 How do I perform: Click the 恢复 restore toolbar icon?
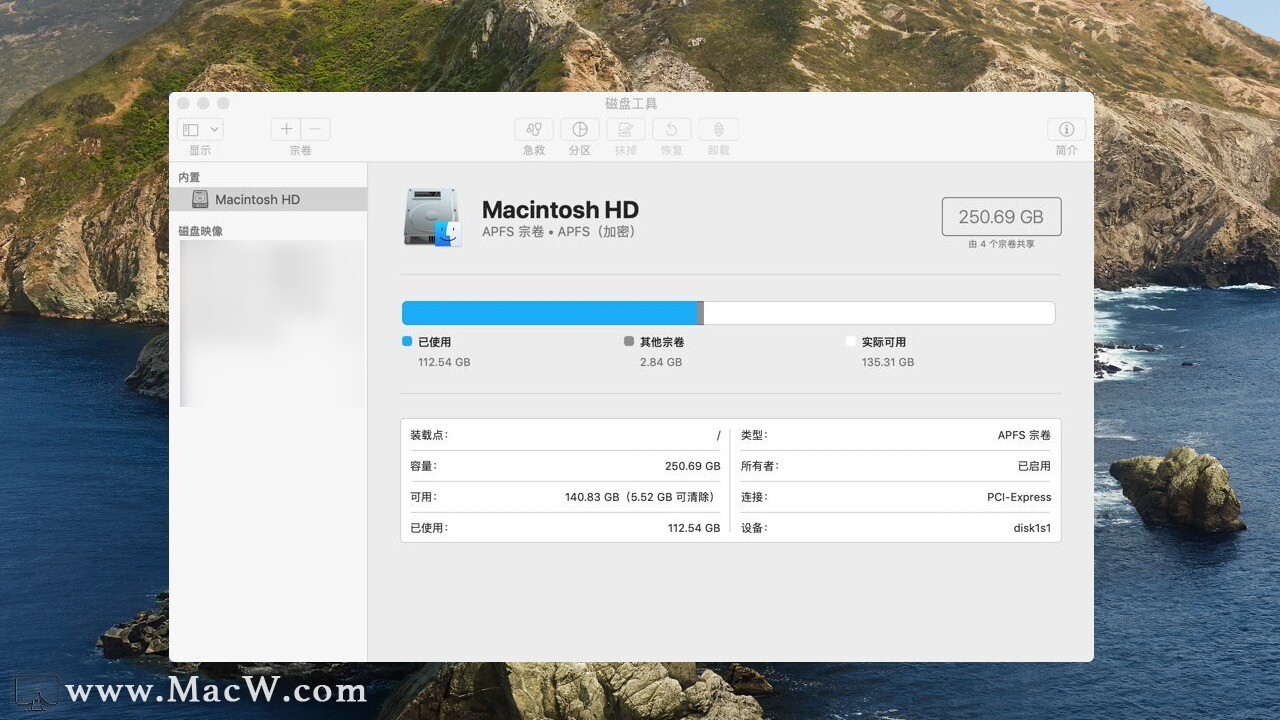pyautogui.click(x=672, y=129)
